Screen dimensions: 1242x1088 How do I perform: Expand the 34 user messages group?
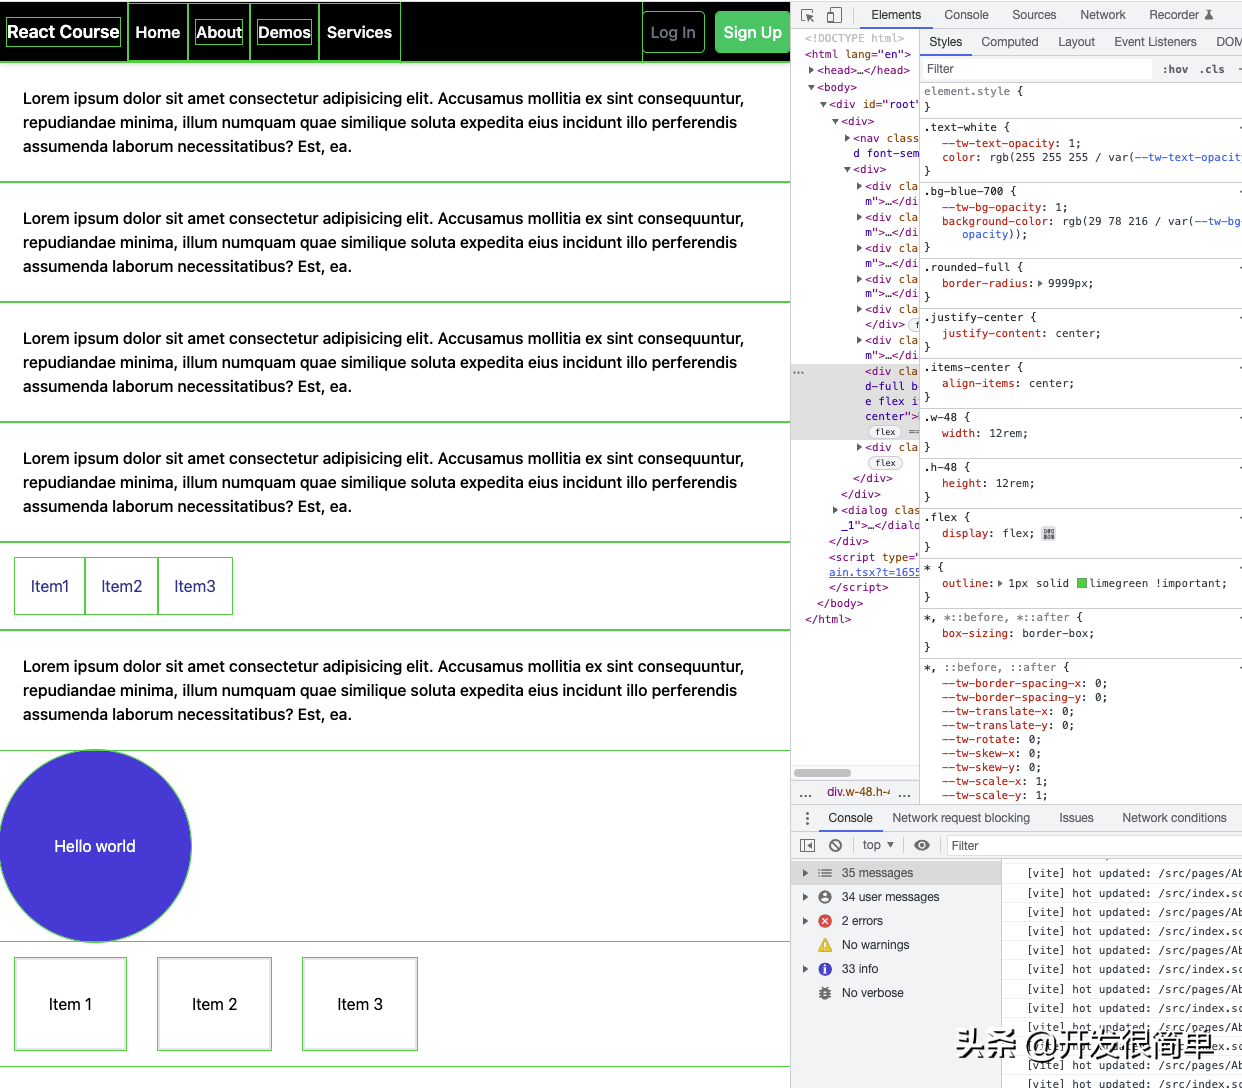click(805, 897)
